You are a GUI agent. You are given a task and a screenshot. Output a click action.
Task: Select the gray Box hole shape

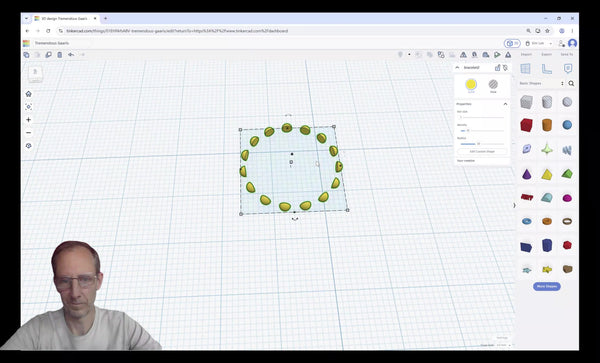[x=527, y=102]
